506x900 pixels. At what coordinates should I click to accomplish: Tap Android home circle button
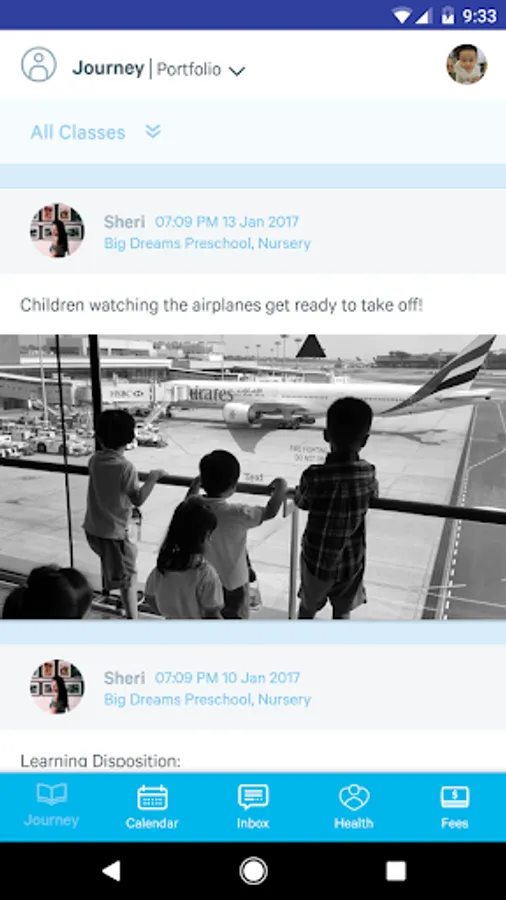(x=253, y=871)
